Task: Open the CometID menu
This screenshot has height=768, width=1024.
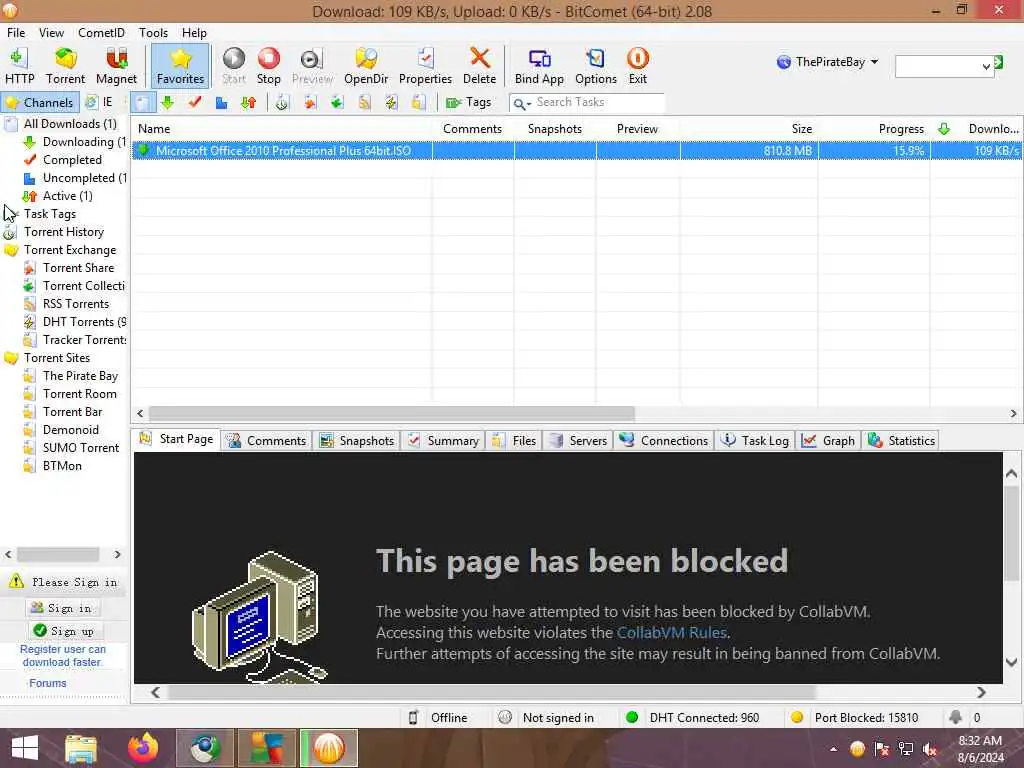Action: point(101,33)
